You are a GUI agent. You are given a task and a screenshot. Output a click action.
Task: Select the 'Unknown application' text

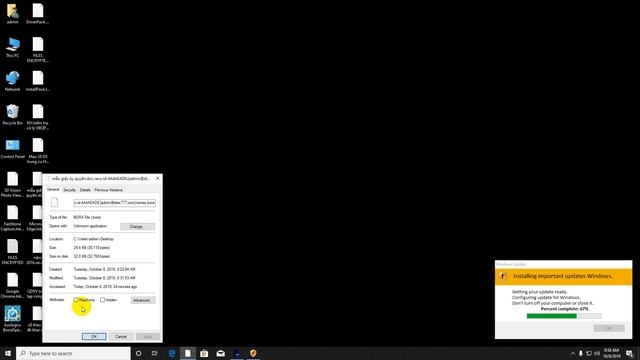click(90, 226)
